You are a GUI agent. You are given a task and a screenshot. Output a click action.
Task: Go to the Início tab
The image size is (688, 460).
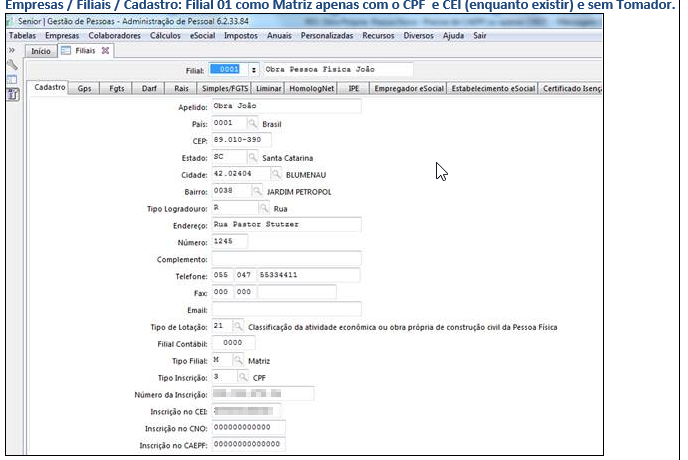coord(41,50)
